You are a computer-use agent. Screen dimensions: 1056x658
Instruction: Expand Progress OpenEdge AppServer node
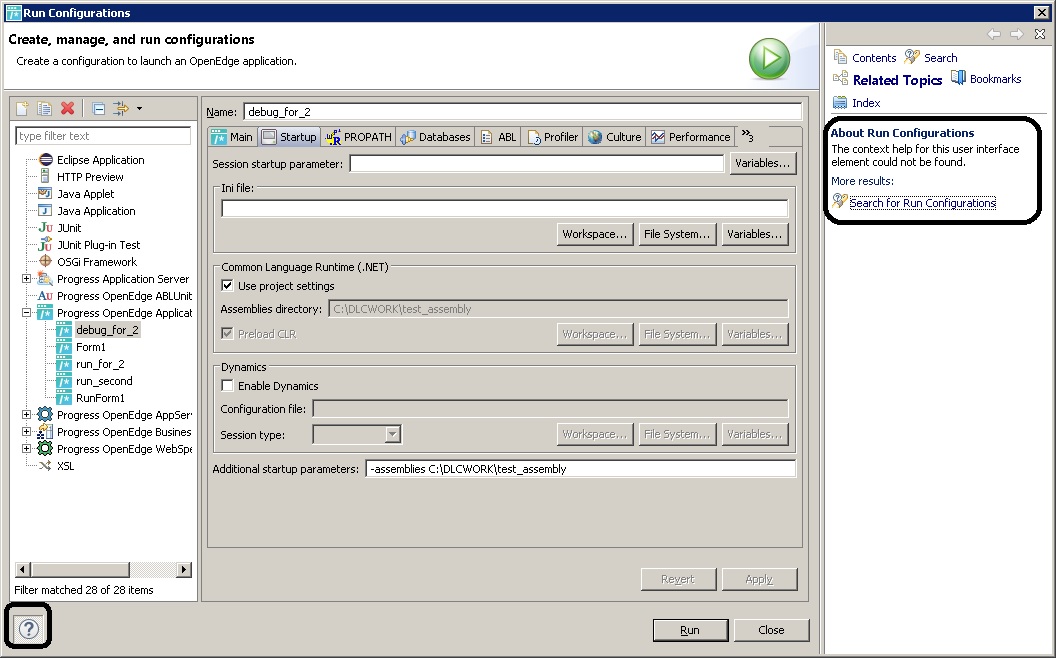(26, 415)
